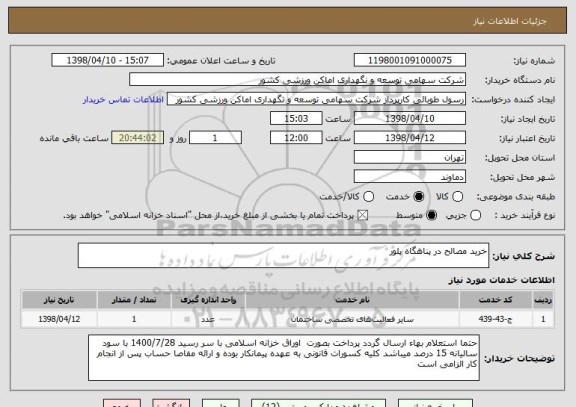The width and height of the screenshot is (576, 407).
Task: Click the نام دستگاه خریدار field
Action: click(x=298, y=80)
